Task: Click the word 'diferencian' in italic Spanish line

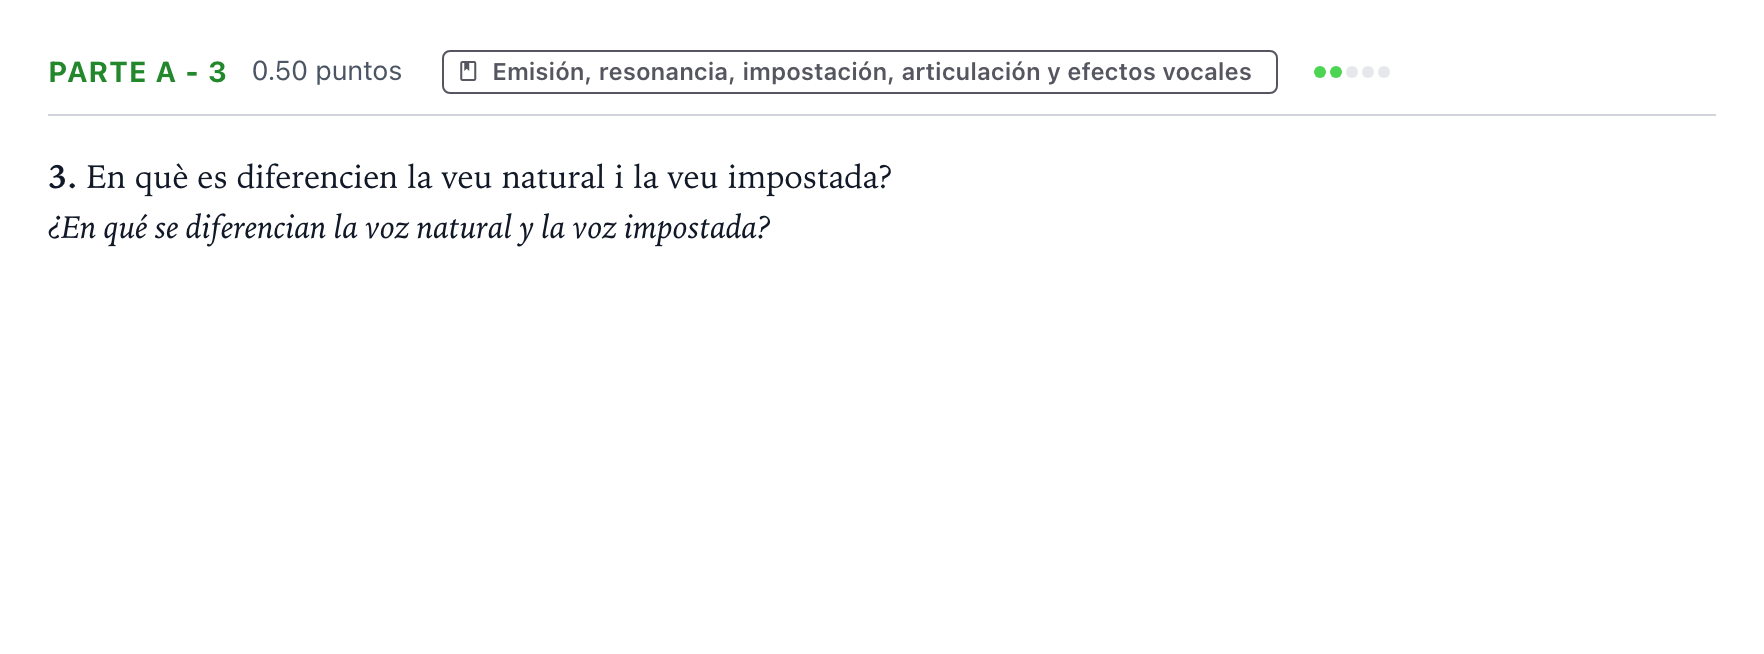Action: pyautogui.click(x=256, y=229)
